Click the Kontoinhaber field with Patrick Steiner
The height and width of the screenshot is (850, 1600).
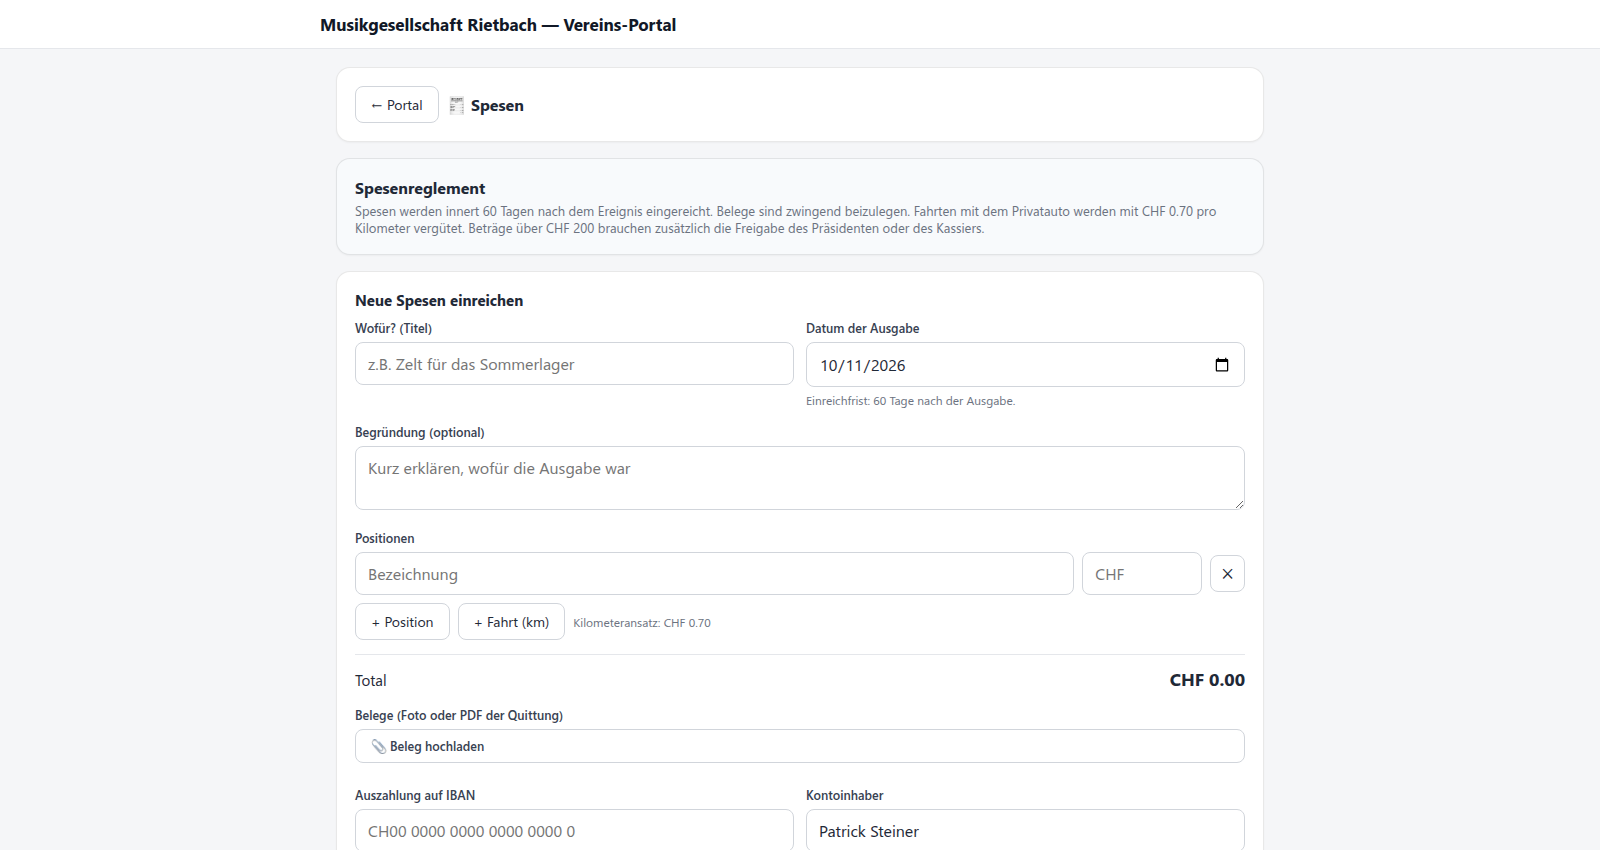pyautogui.click(x=1025, y=830)
